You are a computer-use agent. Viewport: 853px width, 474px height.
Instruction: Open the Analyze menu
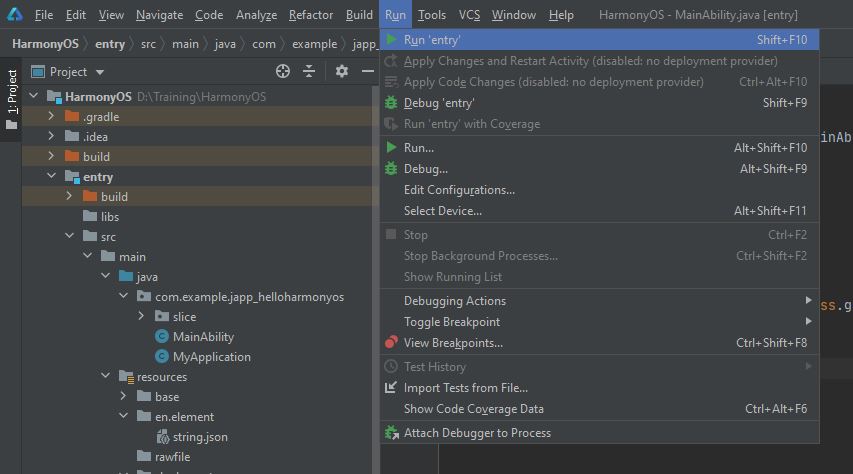(x=256, y=15)
